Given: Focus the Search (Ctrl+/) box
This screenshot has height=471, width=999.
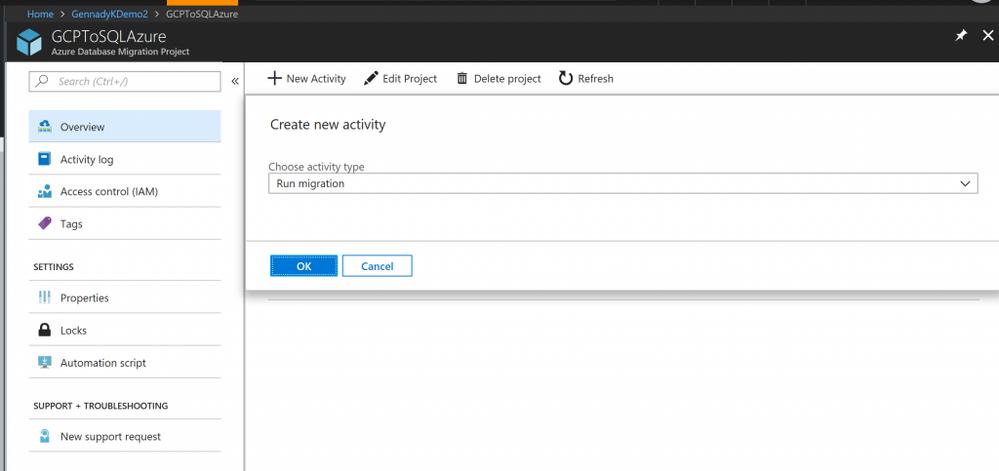Looking at the screenshot, I should point(125,82).
